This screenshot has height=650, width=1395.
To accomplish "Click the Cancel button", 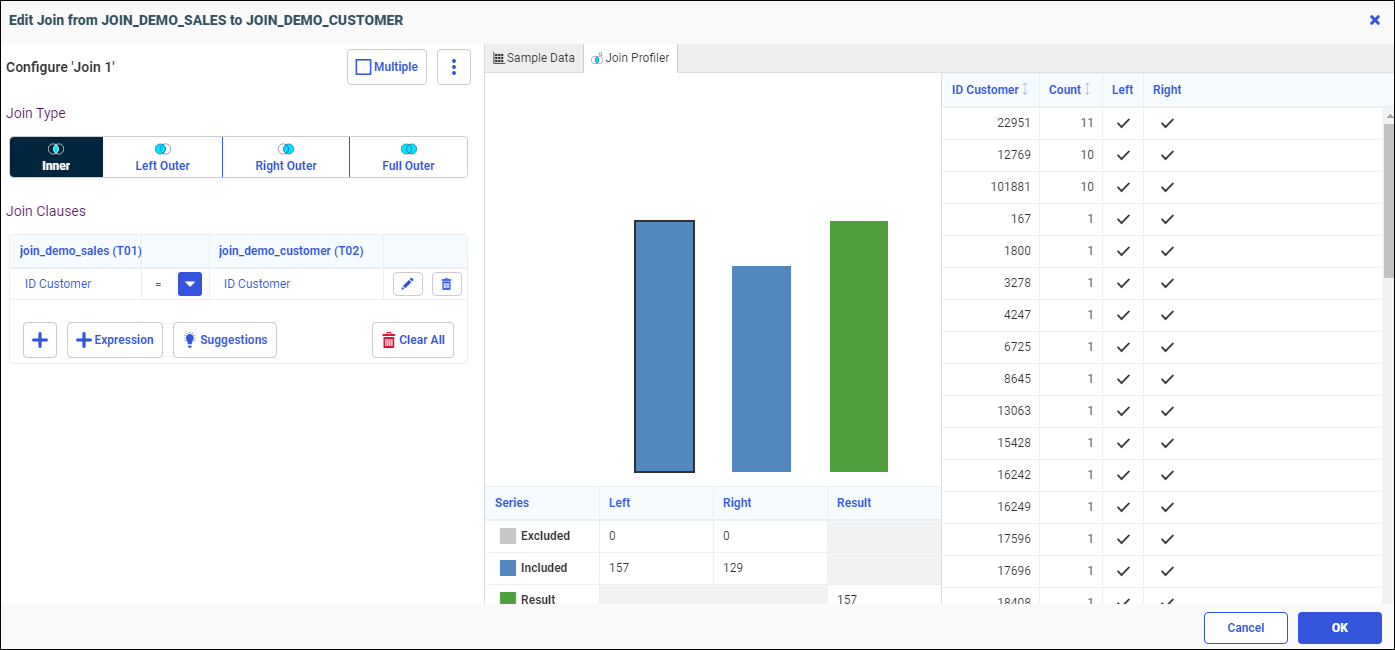I will (x=1245, y=628).
